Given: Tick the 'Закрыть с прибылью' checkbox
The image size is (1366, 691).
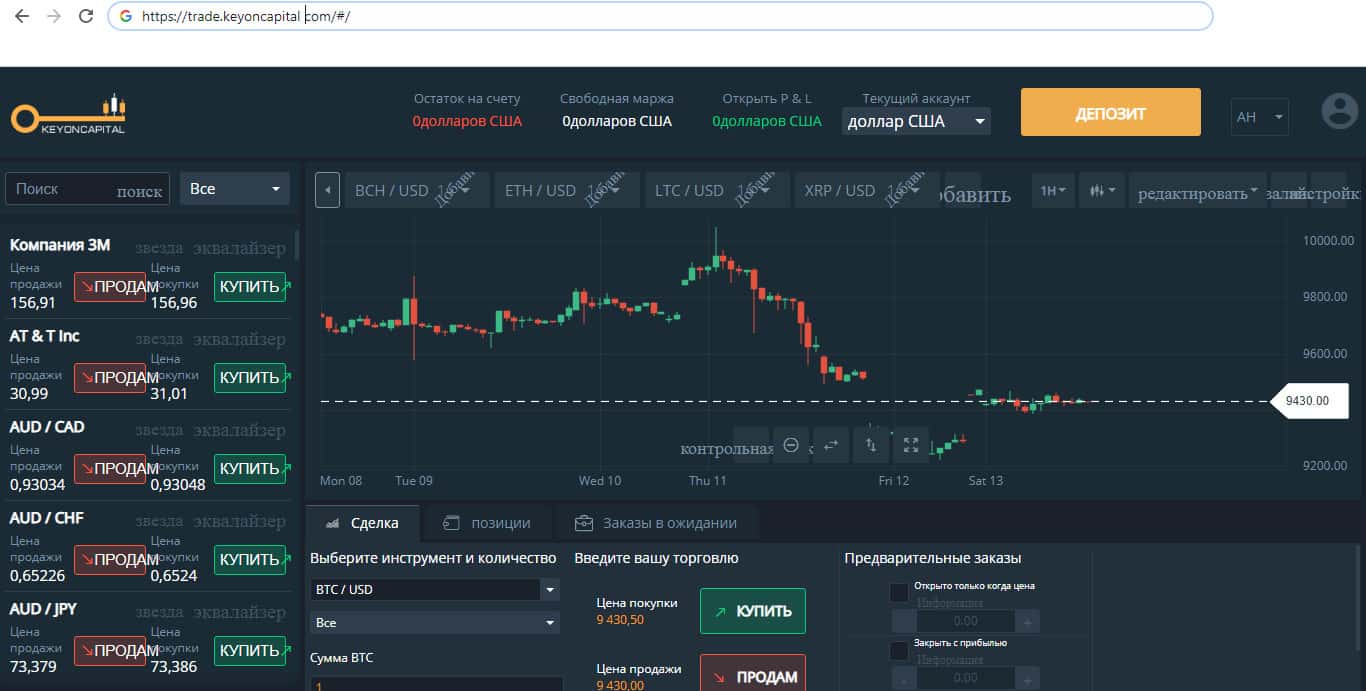Looking at the screenshot, I should tap(899, 650).
